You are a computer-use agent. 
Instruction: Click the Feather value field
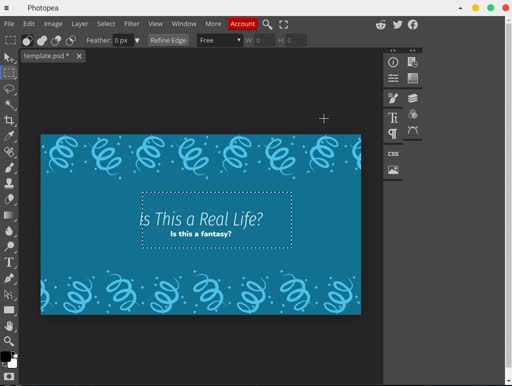tap(123, 41)
